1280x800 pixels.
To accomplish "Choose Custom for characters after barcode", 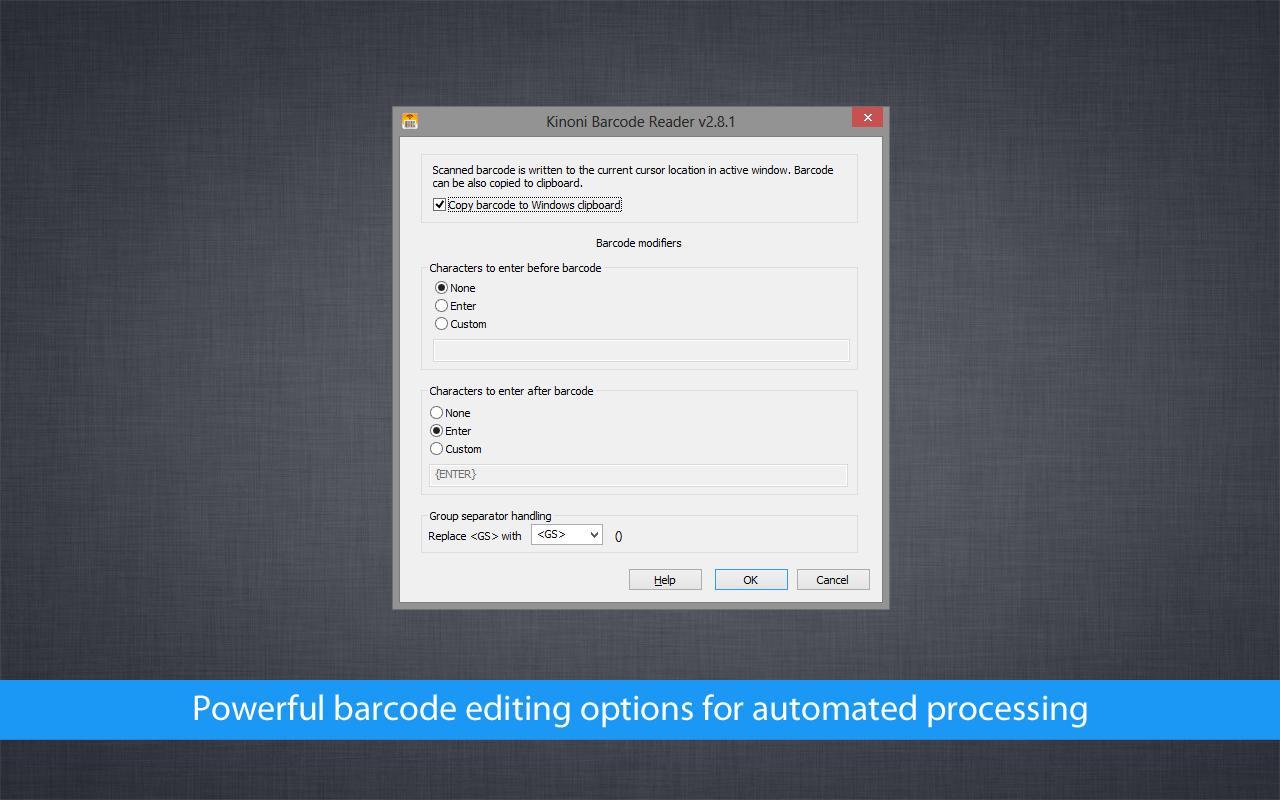I will (436, 448).
